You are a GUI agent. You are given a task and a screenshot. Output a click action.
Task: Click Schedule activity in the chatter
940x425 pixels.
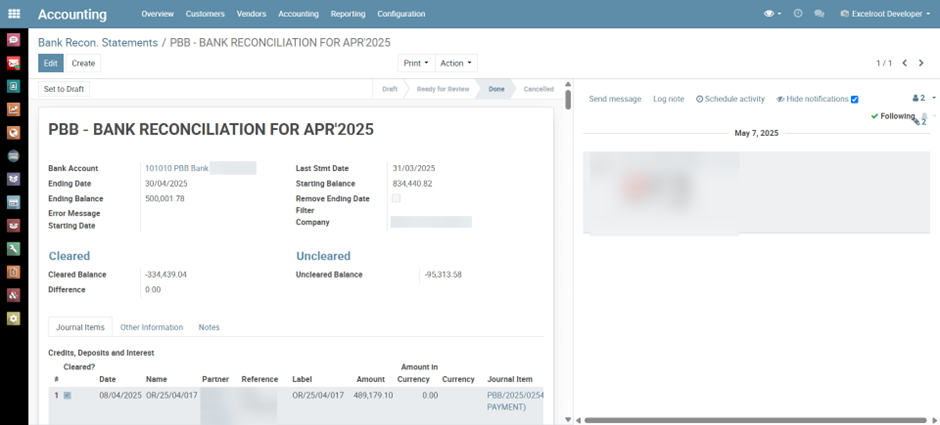point(730,99)
